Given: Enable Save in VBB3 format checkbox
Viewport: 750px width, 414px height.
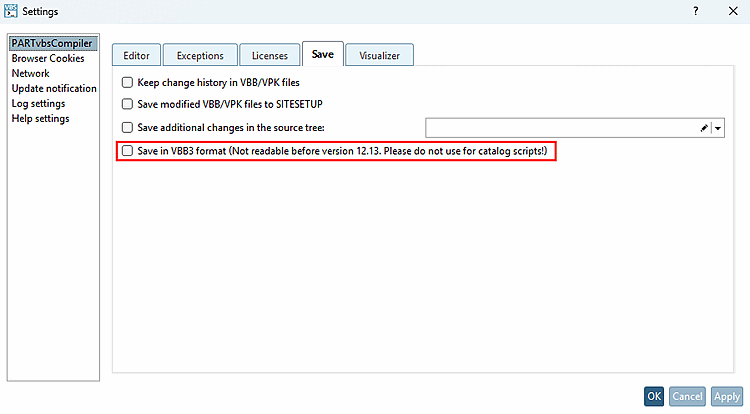Looking at the screenshot, I should pos(127,151).
